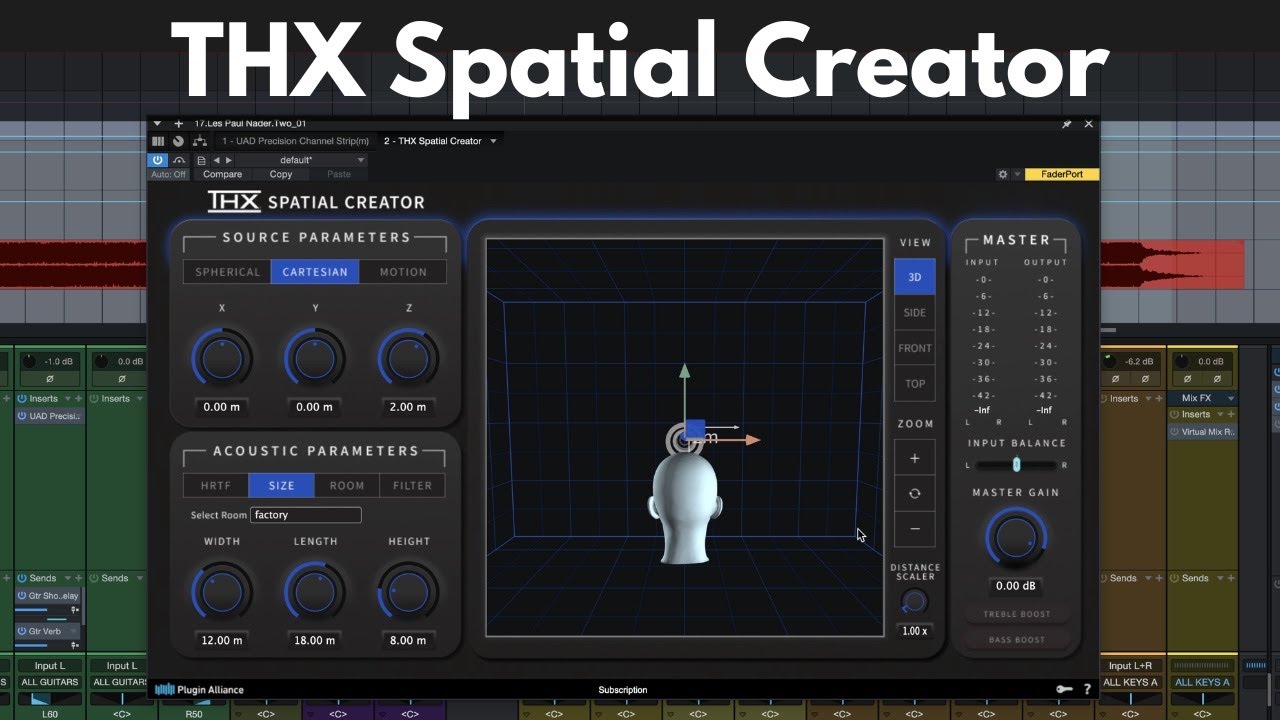Switch view to SIDE
1280x720 pixels.
pos(914,313)
